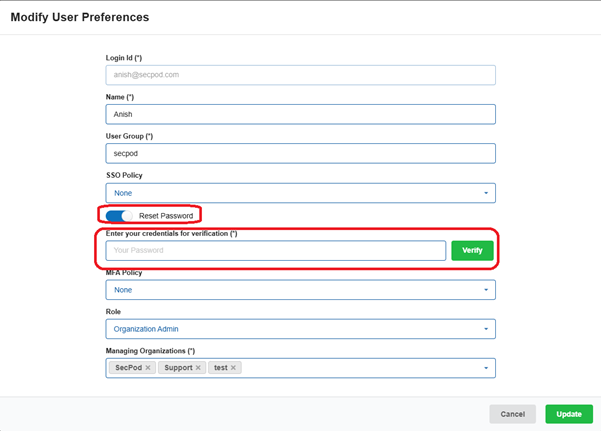Remove the SecPod organization tag

[x=148, y=368]
